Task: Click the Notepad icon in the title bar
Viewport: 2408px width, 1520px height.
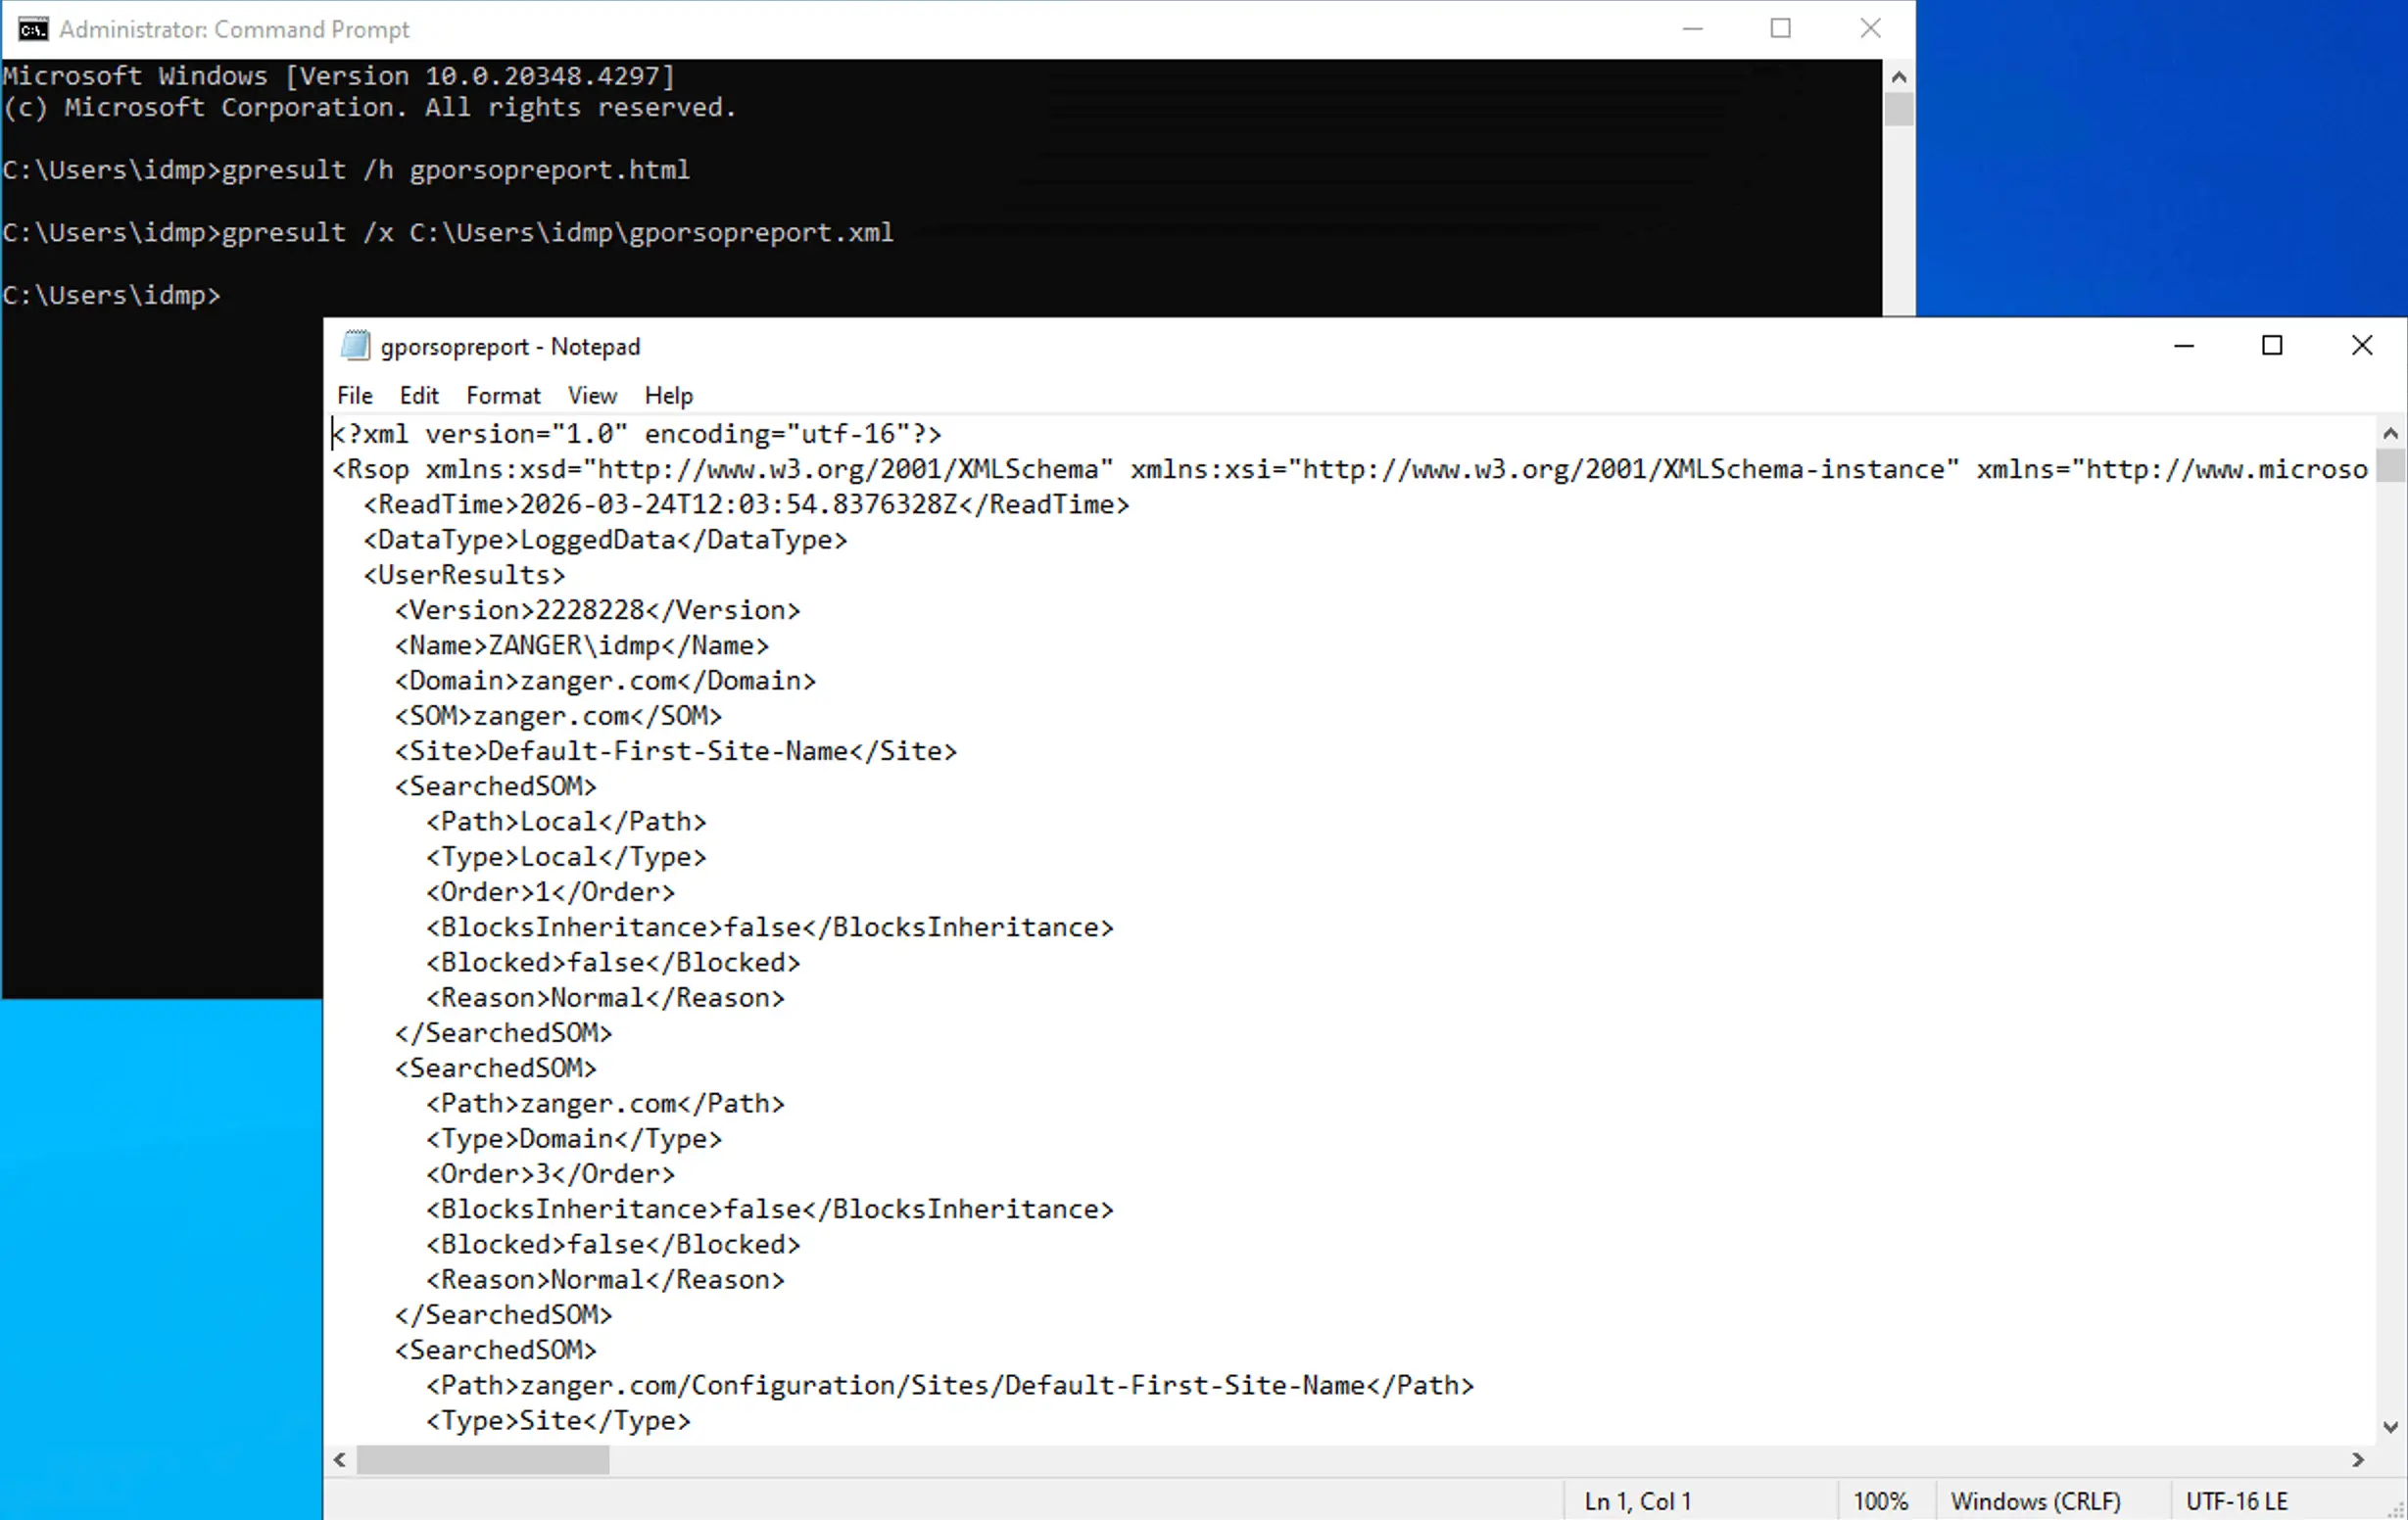Action: click(x=355, y=345)
